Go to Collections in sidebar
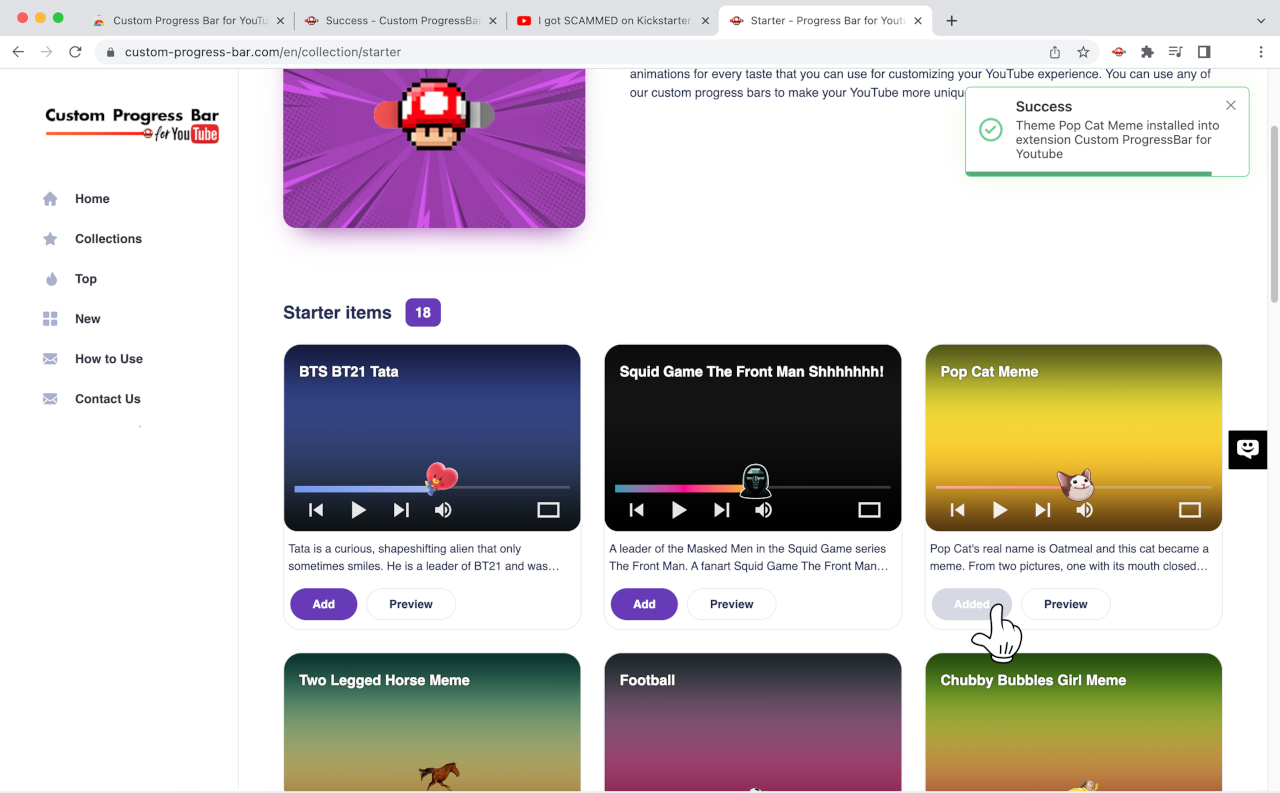1280x793 pixels. click(x=108, y=239)
